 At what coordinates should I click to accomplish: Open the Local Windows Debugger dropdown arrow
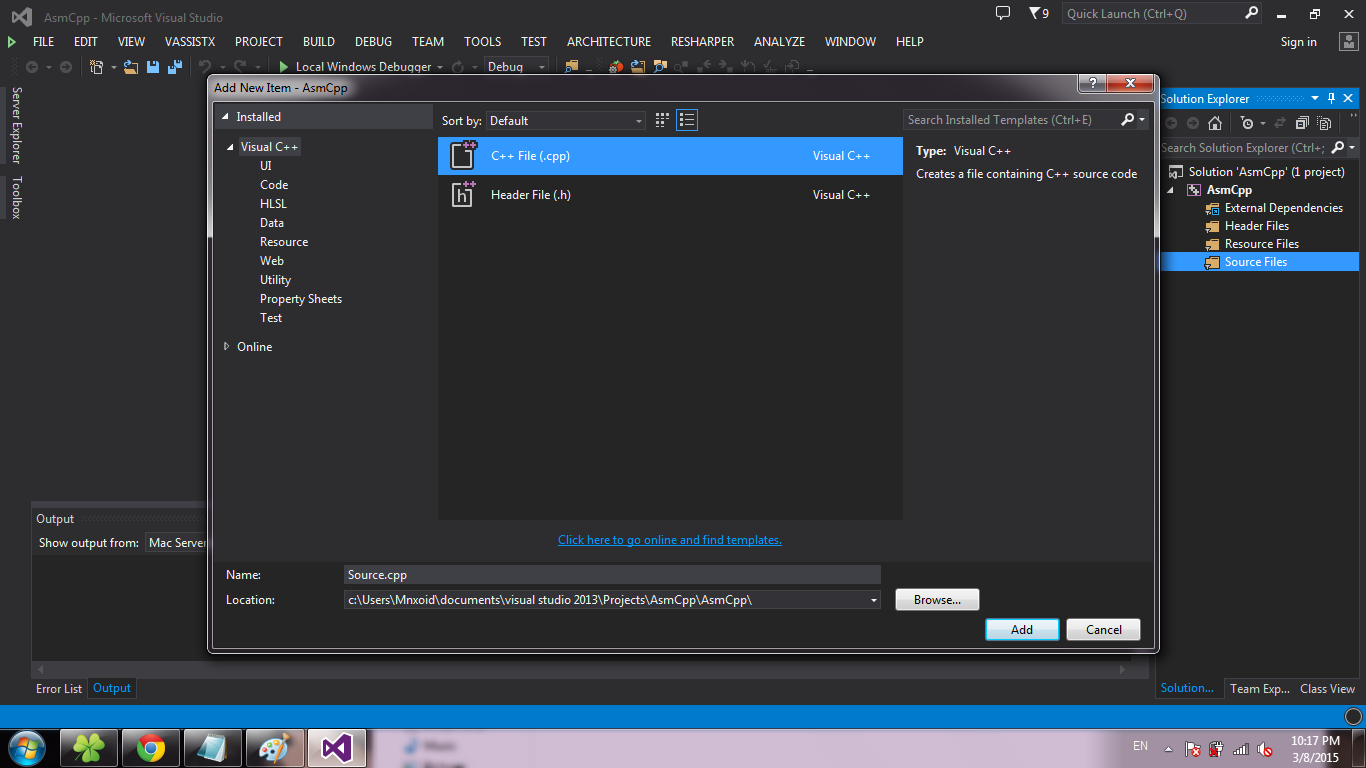pyautogui.click(x=440, y=67)
